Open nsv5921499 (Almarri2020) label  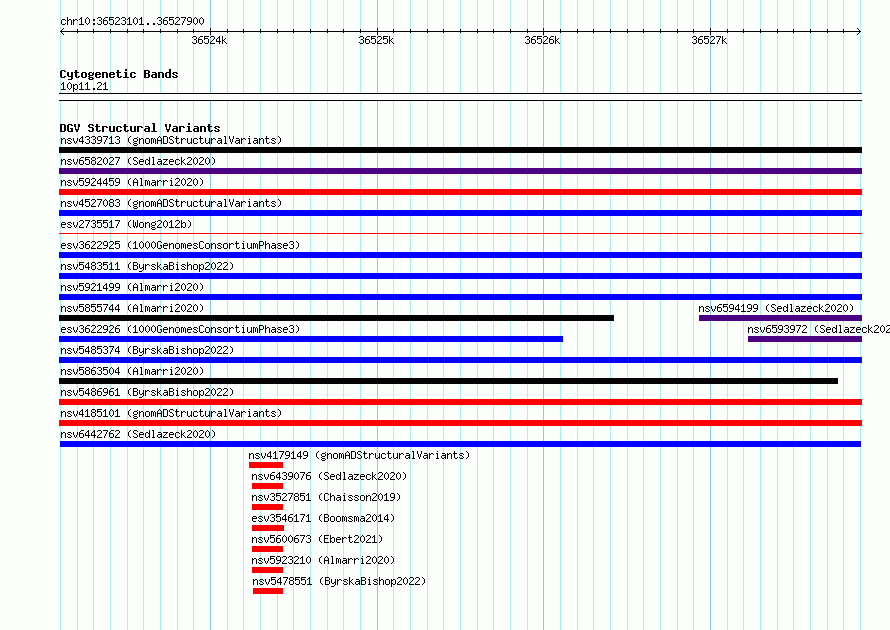pos(132,287)
